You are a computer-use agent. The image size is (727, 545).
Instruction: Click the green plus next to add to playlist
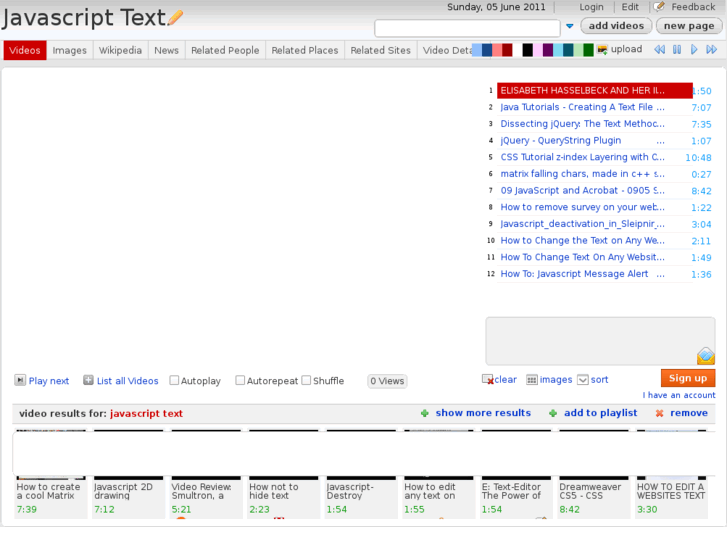click(x=553, y=413)
